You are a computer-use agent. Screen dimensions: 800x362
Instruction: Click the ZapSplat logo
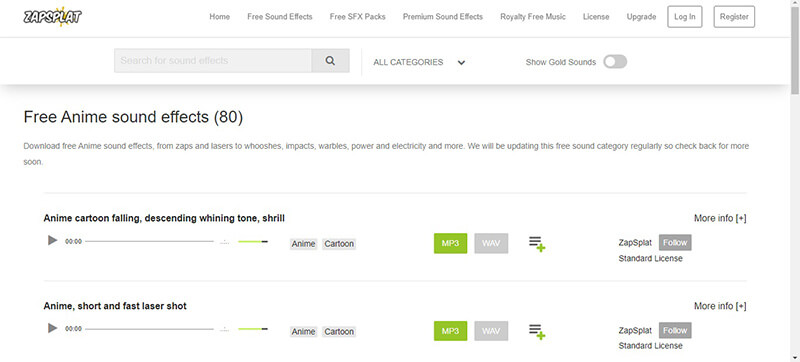coord(53,17)
